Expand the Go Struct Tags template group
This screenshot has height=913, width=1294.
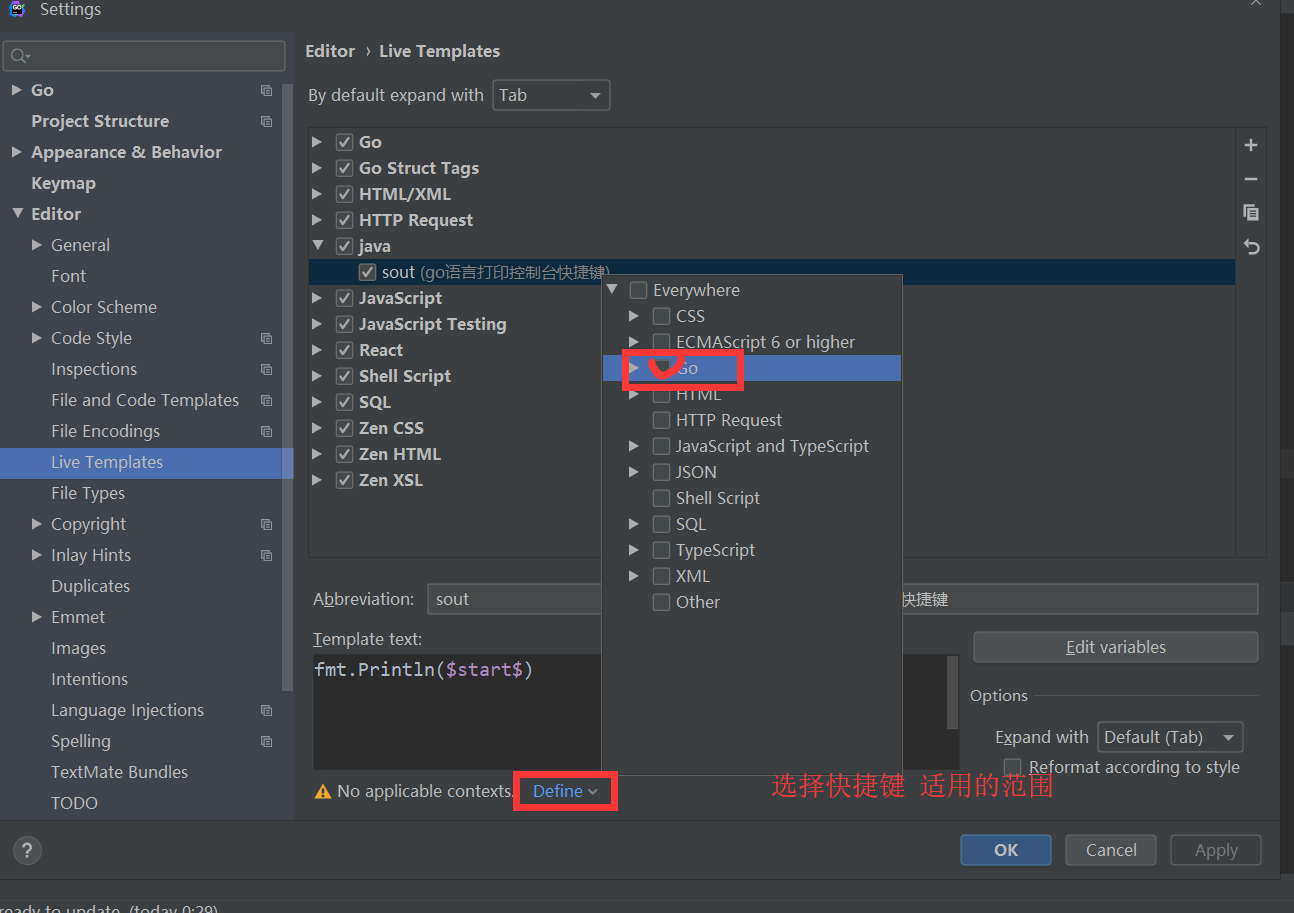click(317, 168)
